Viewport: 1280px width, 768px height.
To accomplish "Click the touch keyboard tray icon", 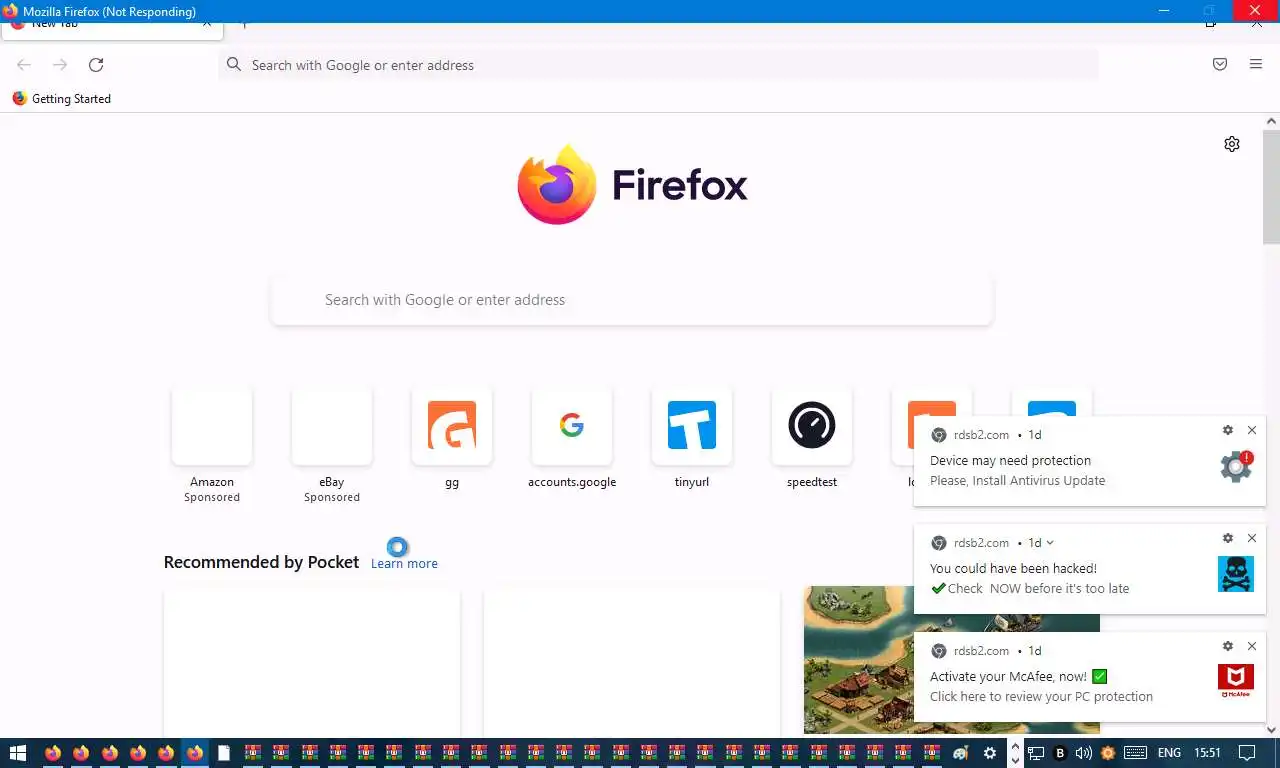I will 1135,753.
